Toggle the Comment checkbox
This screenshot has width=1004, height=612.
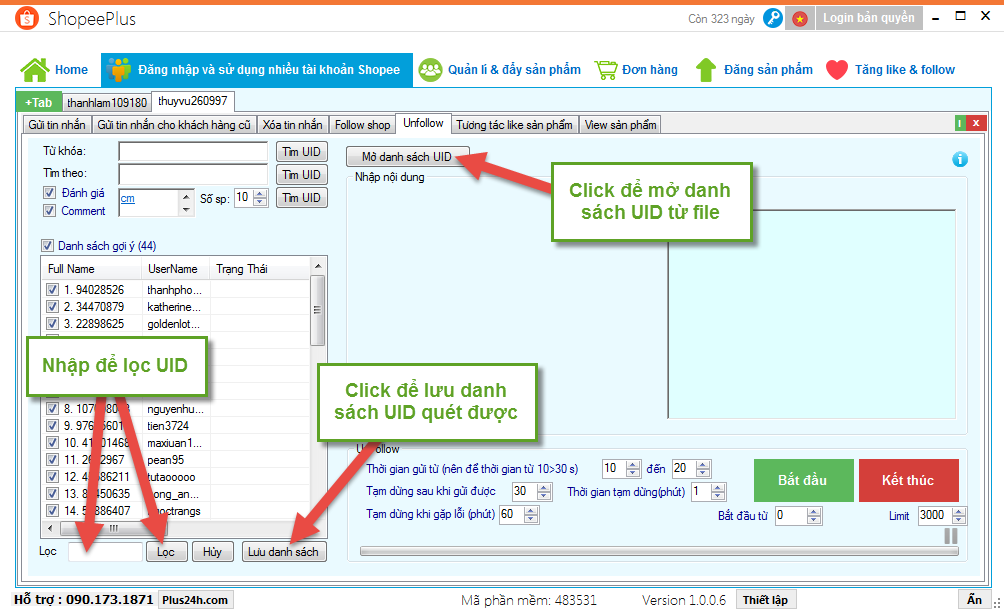(x=49, y=211)
